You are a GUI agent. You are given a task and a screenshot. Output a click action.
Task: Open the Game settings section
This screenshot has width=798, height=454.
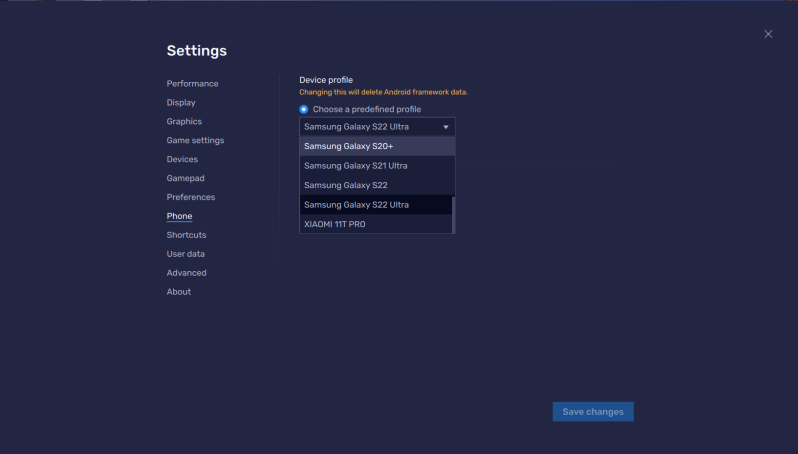[195, 140]
